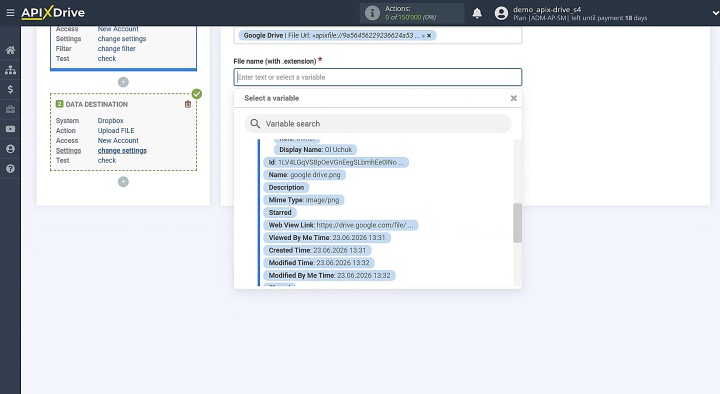The height and width of the screenshot is (394, 720).
Task: Select the Mime Type variable
Action: point(304,200)
